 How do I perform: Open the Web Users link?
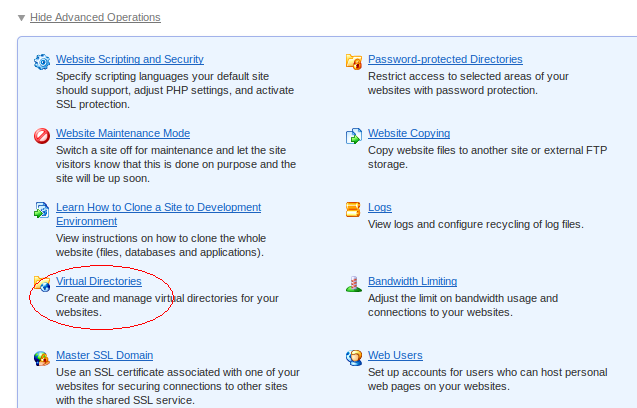tap(395, 355)
